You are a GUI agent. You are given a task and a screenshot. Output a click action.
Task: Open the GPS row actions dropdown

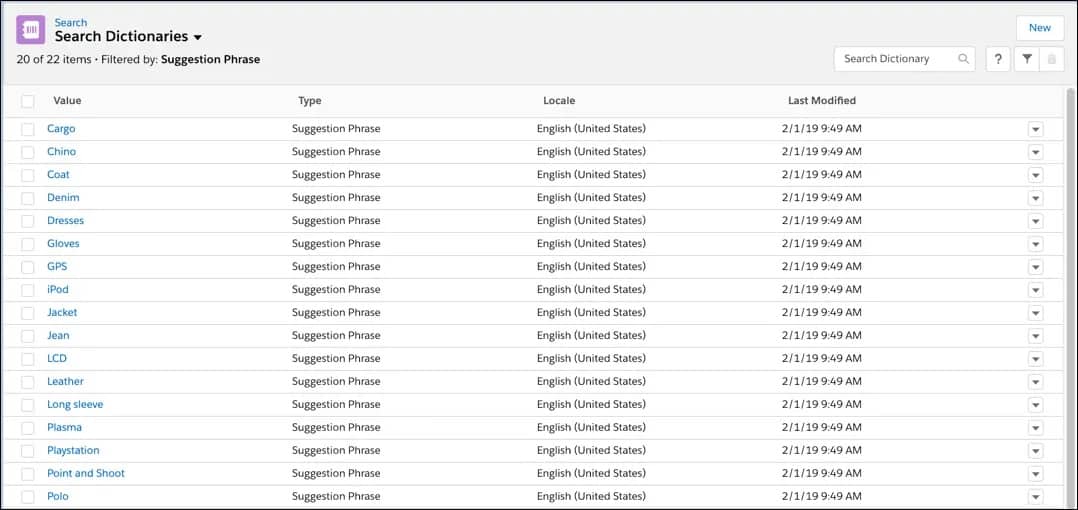click(x=1035, y=267)
